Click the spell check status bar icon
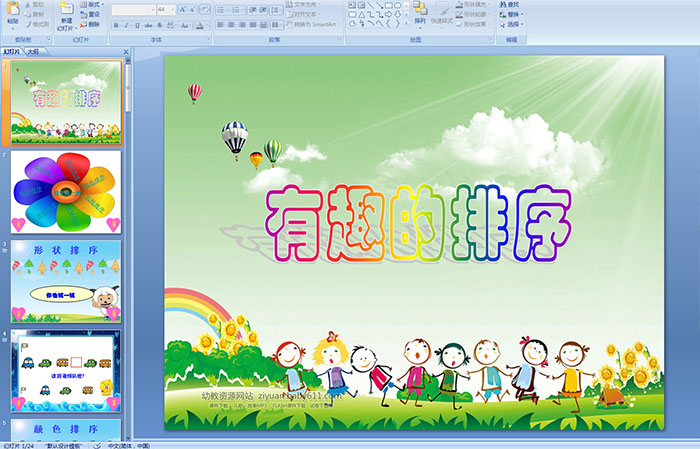 pos(96,445)
